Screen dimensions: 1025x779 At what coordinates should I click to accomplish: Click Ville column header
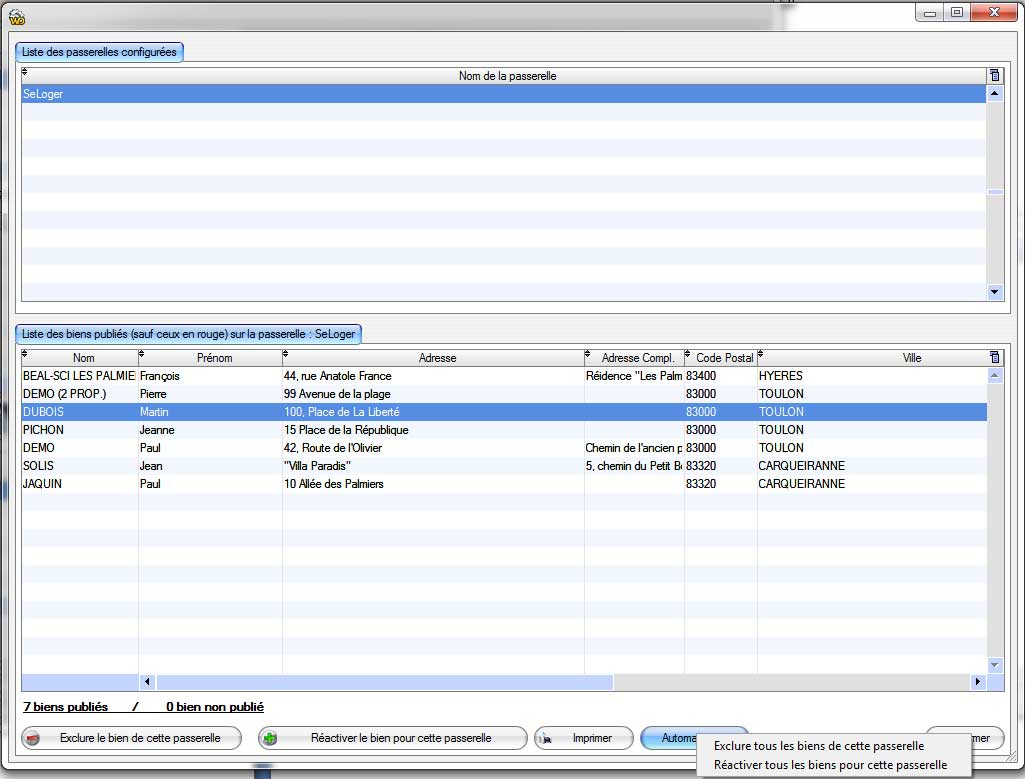[x=911, y=358]
